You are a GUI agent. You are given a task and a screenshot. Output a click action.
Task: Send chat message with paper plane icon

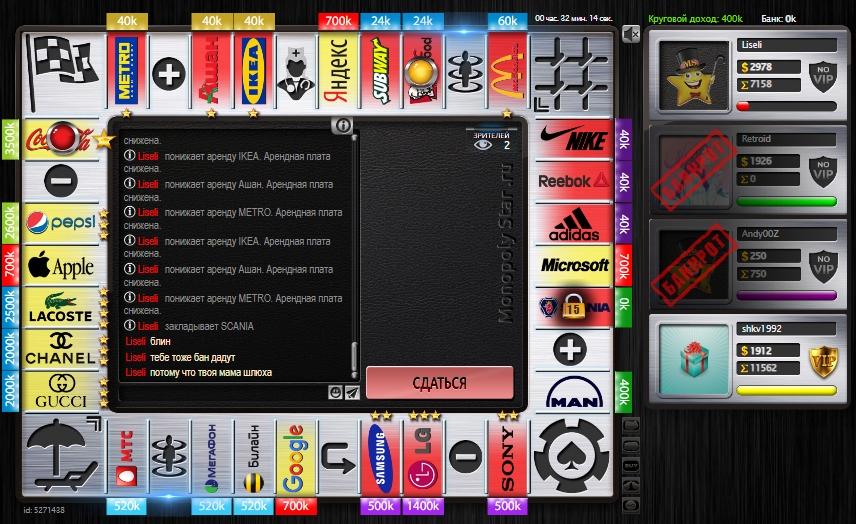352,393
